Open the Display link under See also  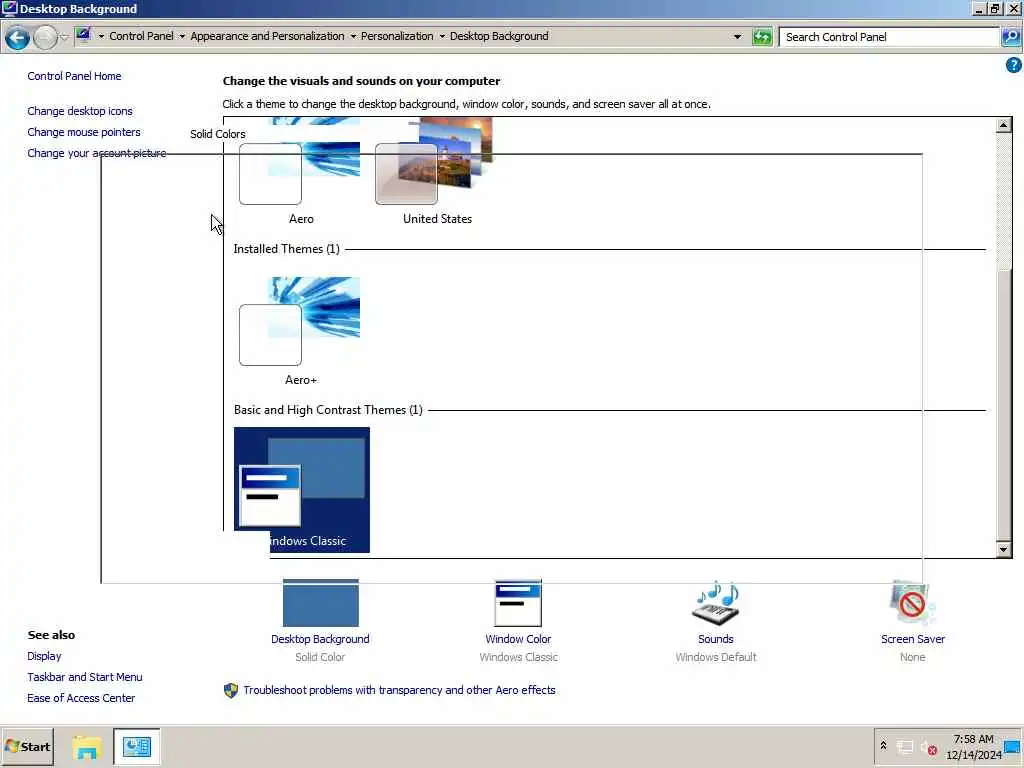coord(44,656)
